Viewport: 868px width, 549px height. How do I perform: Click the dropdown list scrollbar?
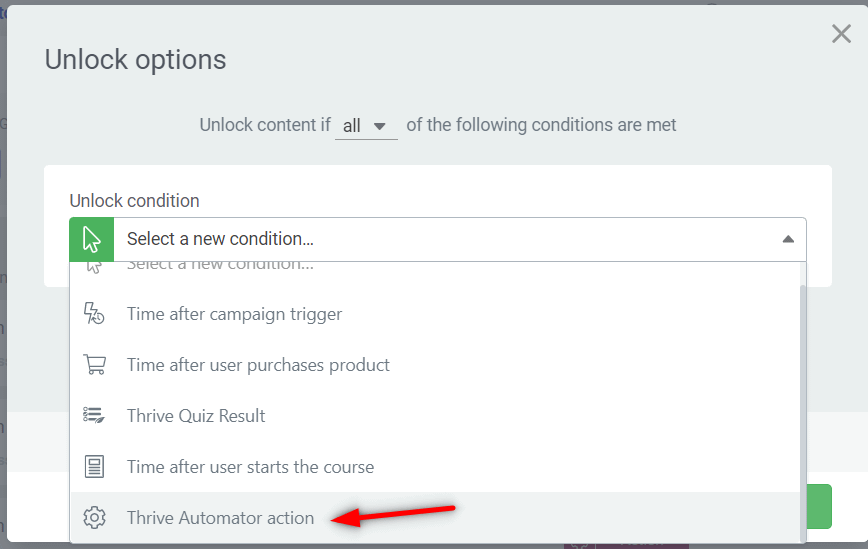(802, 400)
